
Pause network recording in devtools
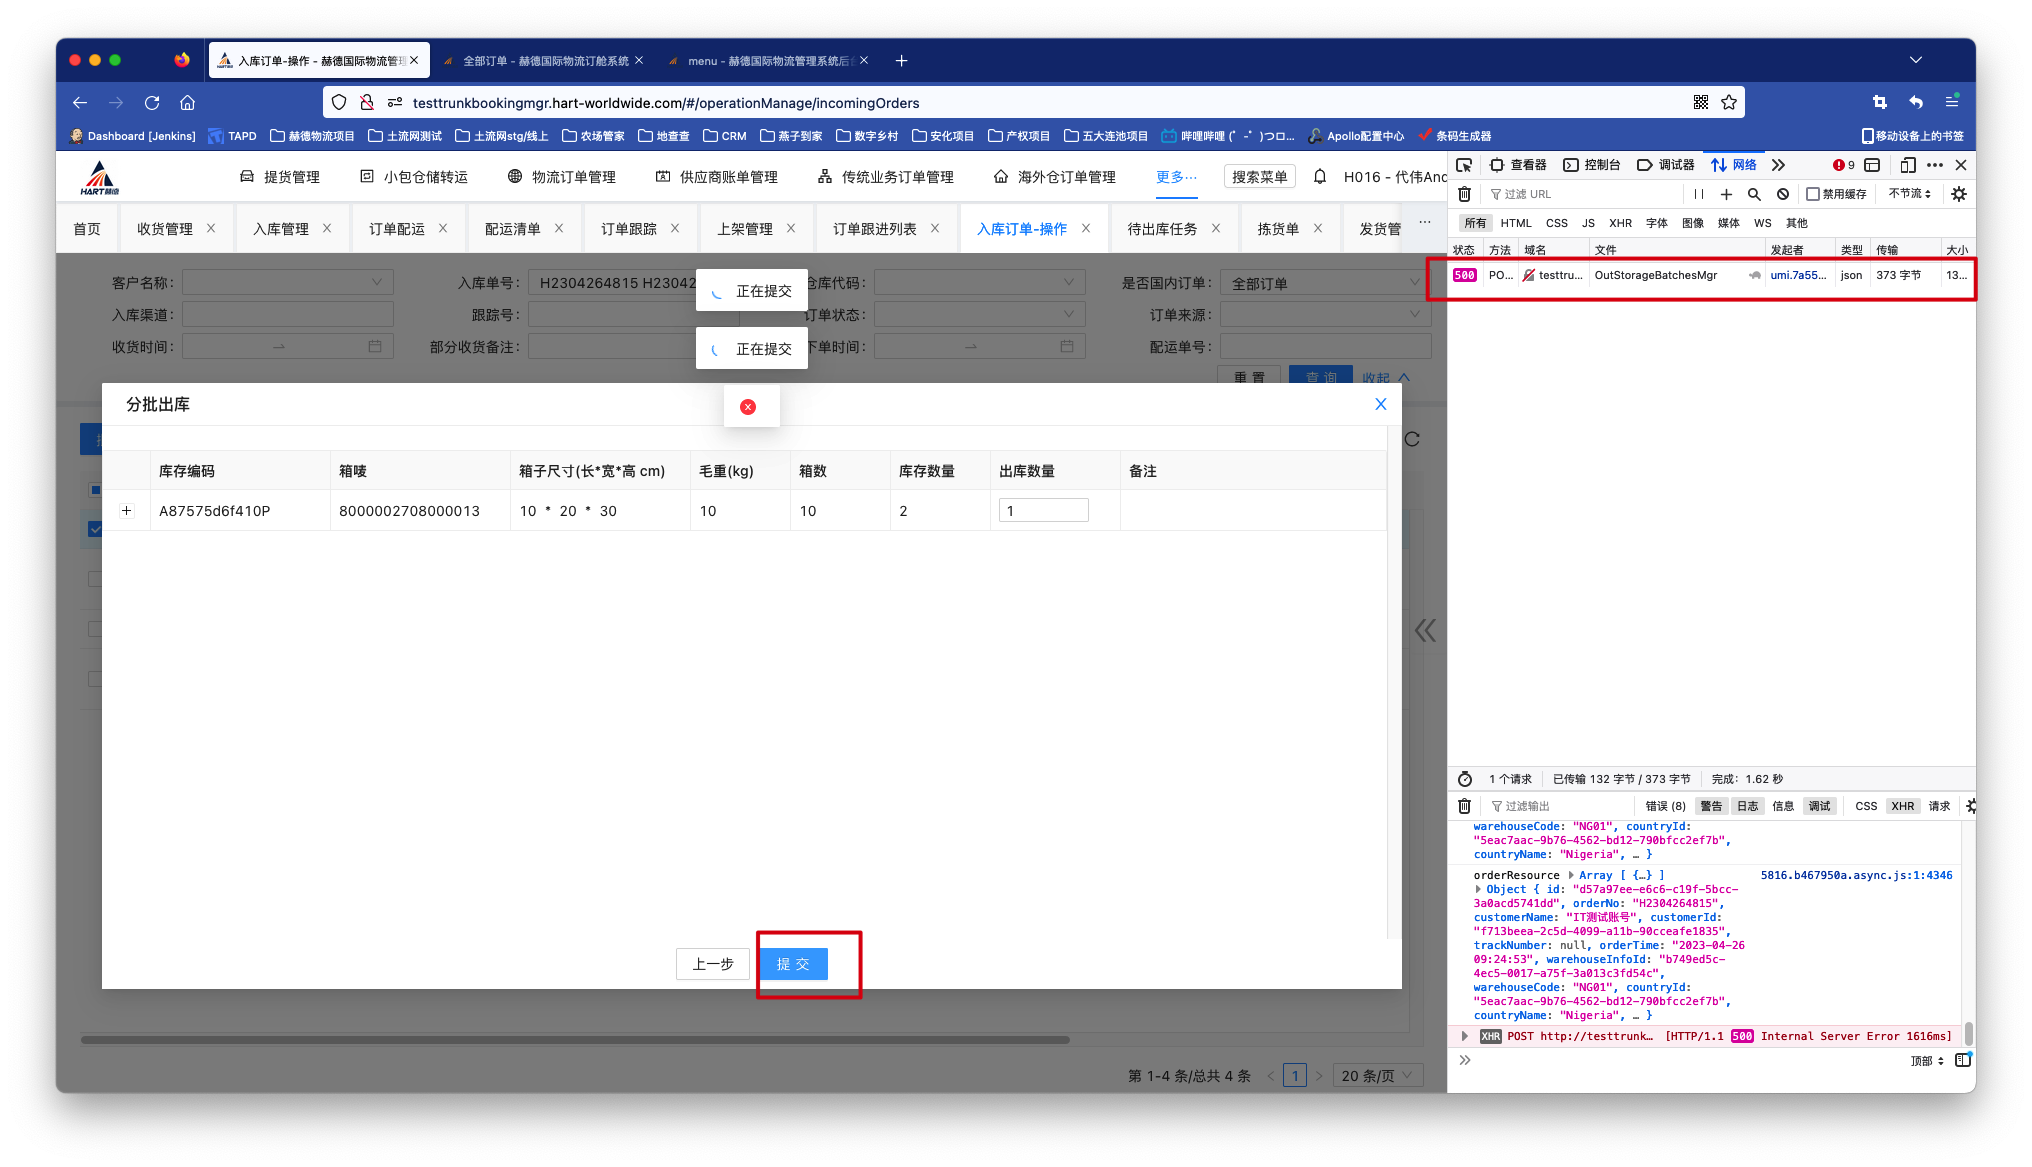pyautogui.click(x=1698, y=194)
